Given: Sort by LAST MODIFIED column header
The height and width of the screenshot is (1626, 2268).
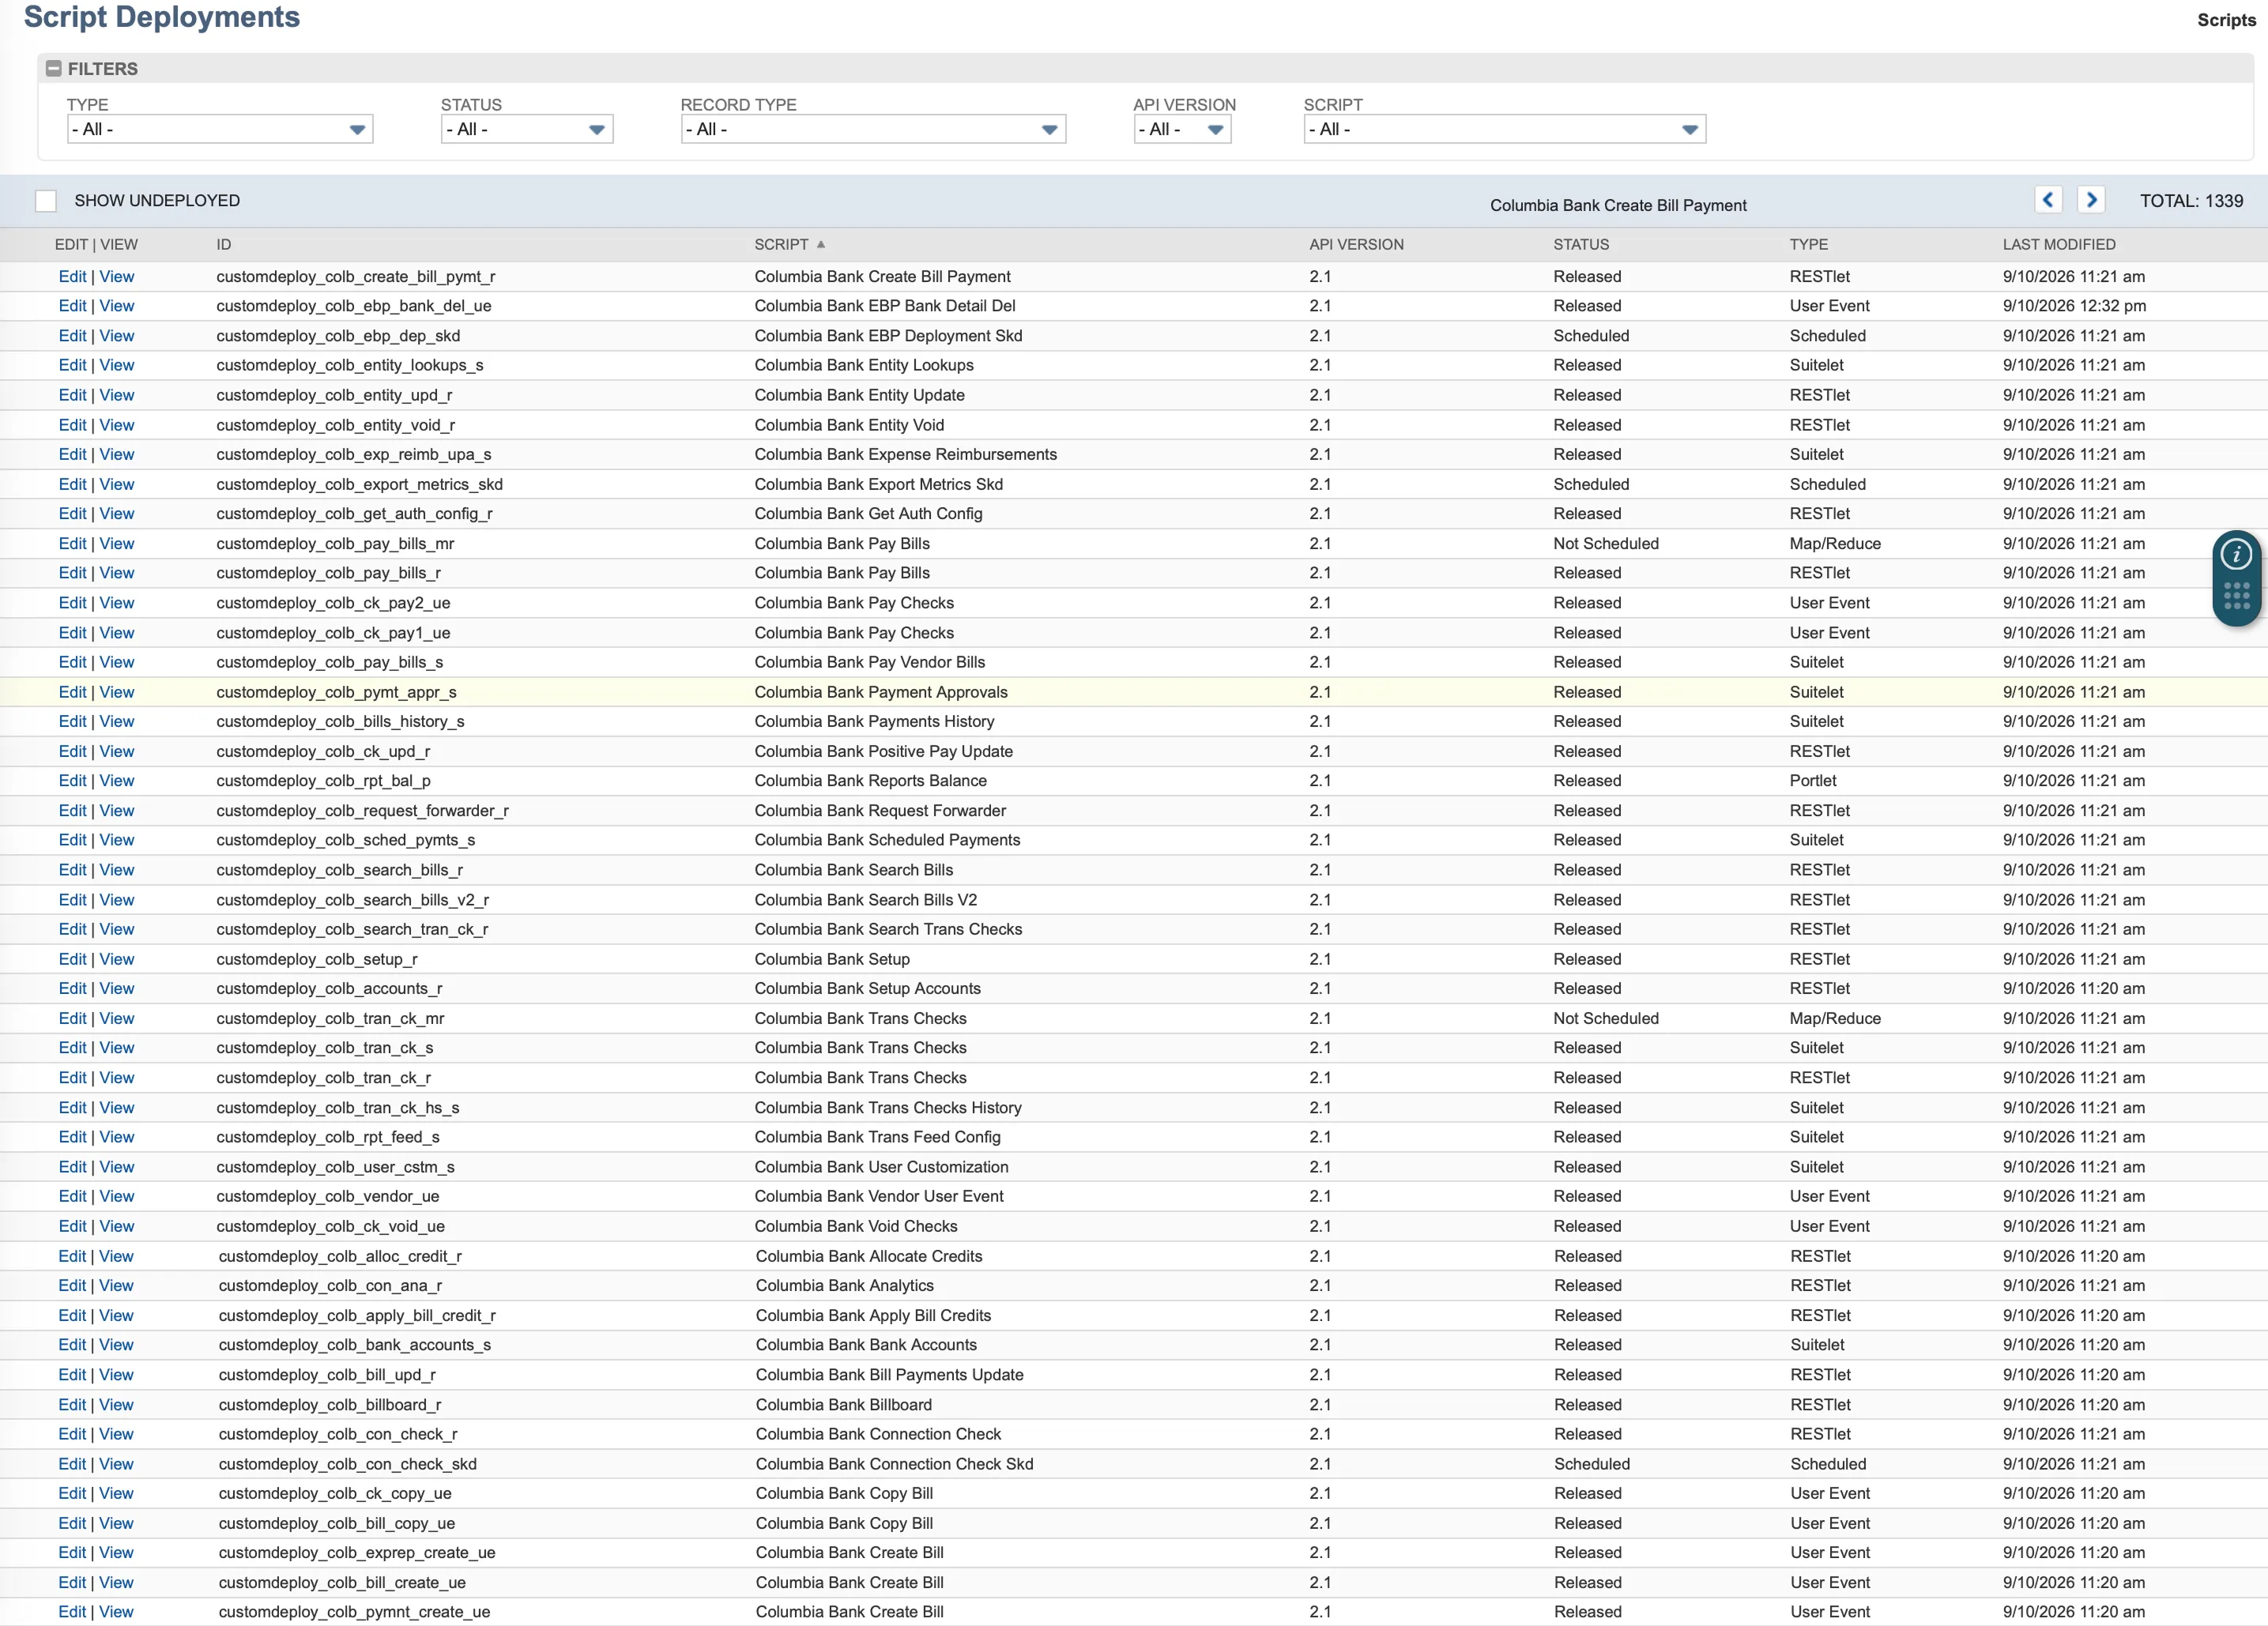Looking at the screenshot, I should (2058, 244).
